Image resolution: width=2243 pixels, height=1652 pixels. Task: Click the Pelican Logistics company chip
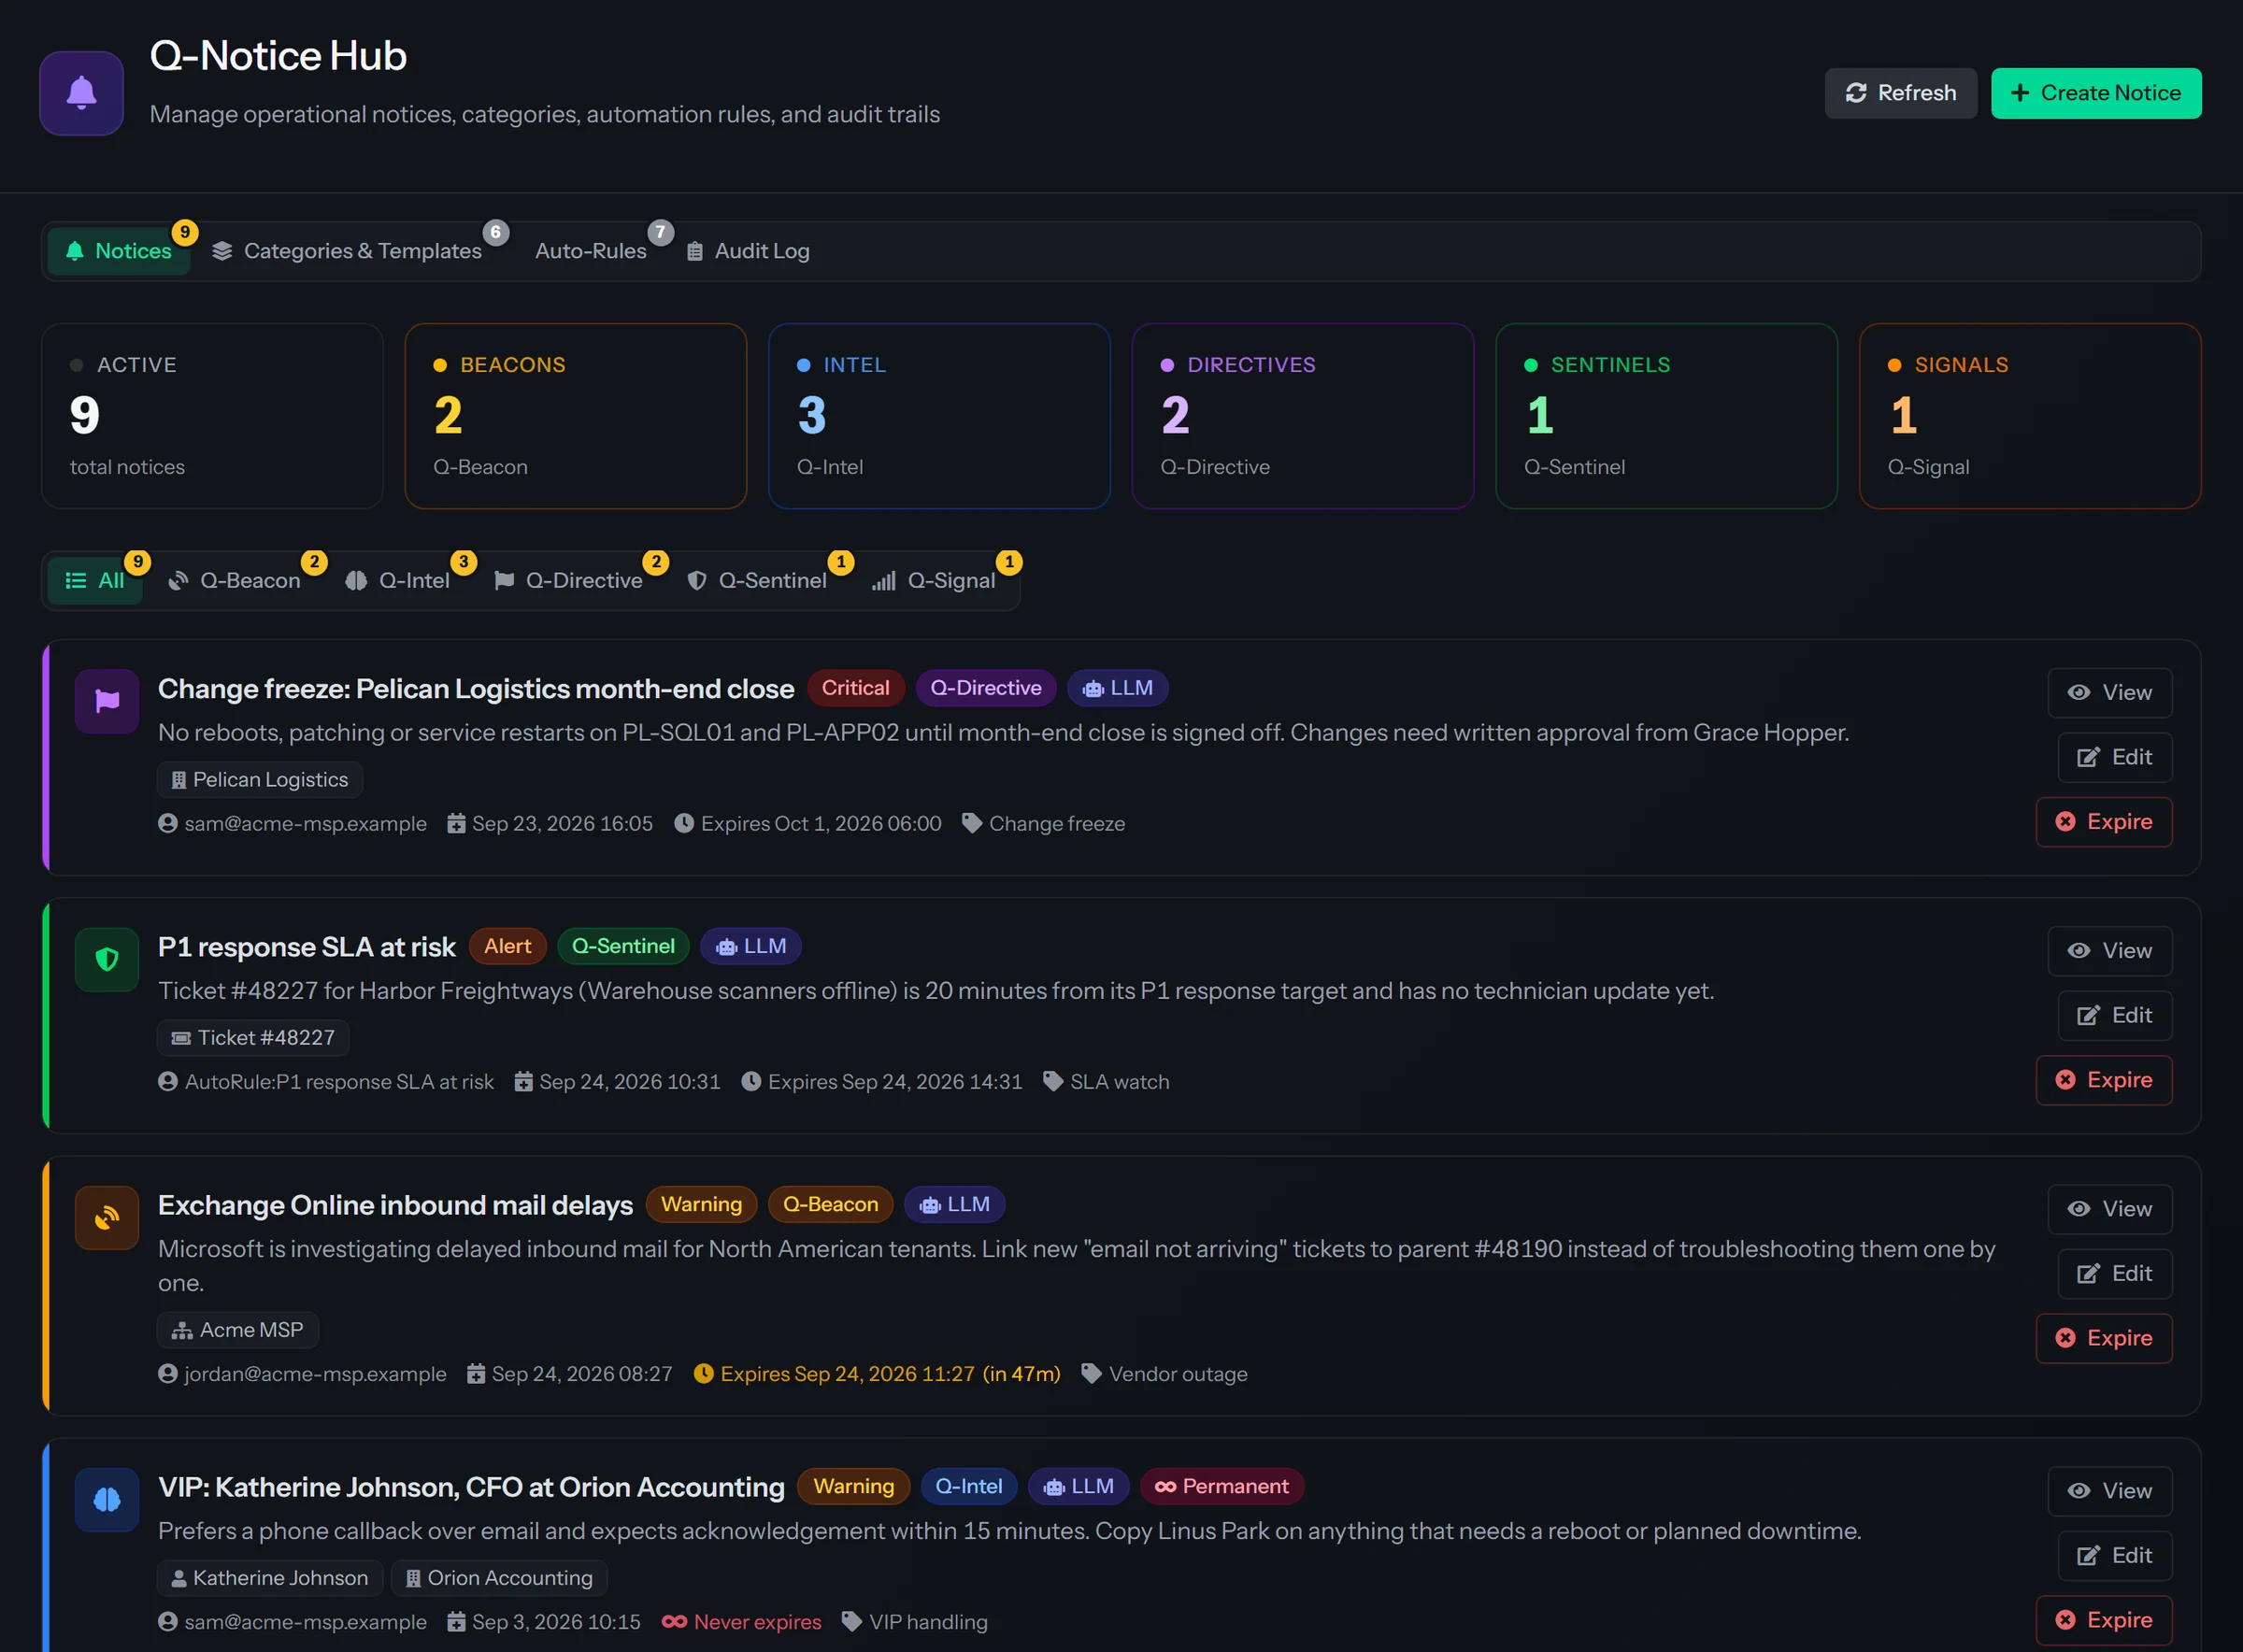point(260,779)
